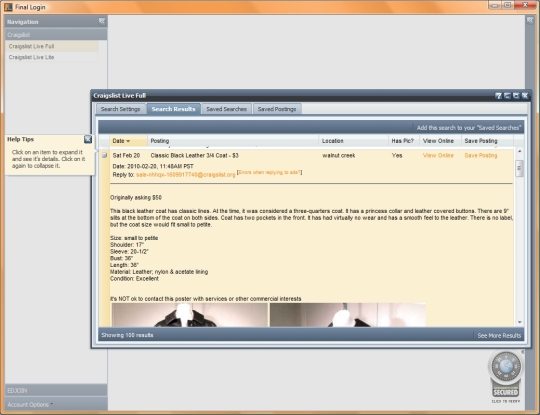
Task: Click the 'Sat Feb 20' date cell
Action: (126, 156)
